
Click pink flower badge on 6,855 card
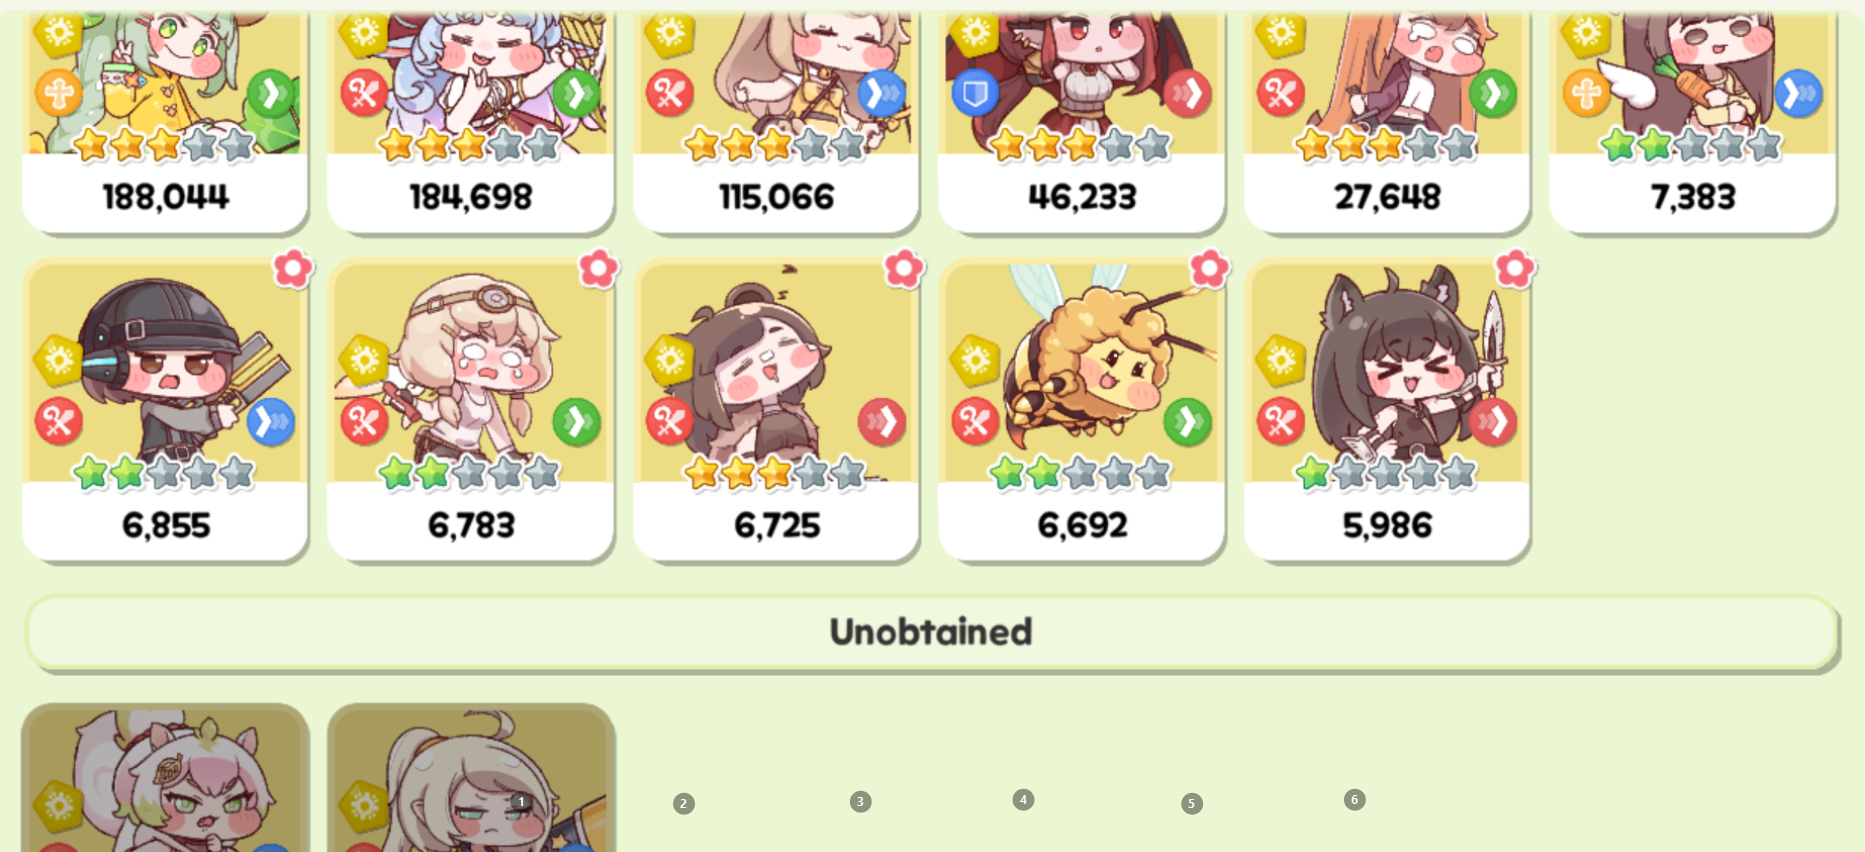[293, 269]
